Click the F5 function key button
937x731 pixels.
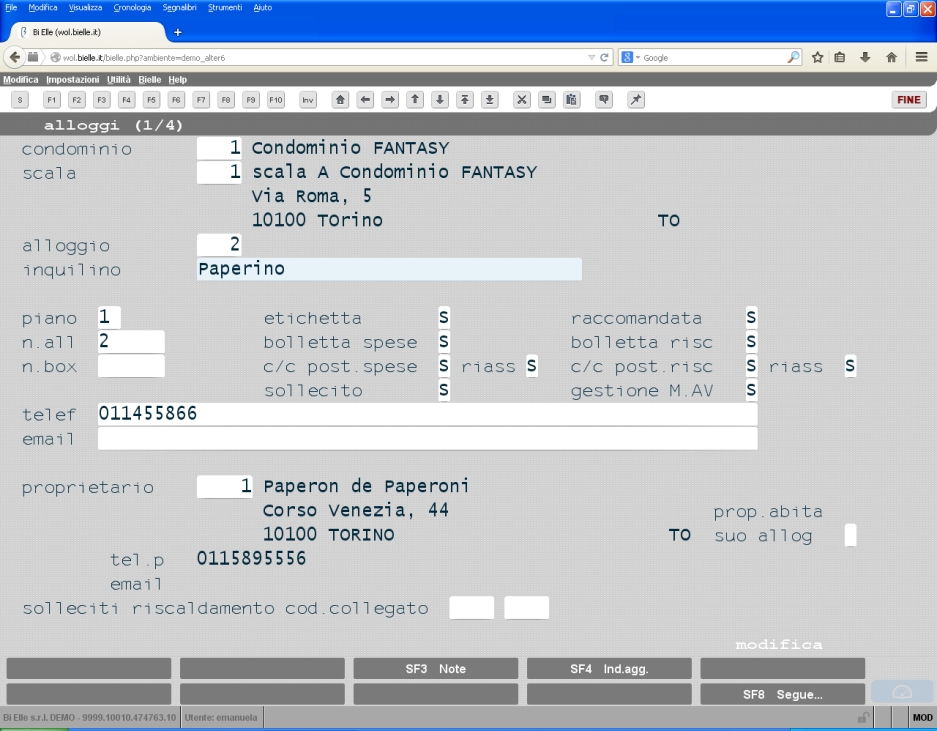point(151,100)
